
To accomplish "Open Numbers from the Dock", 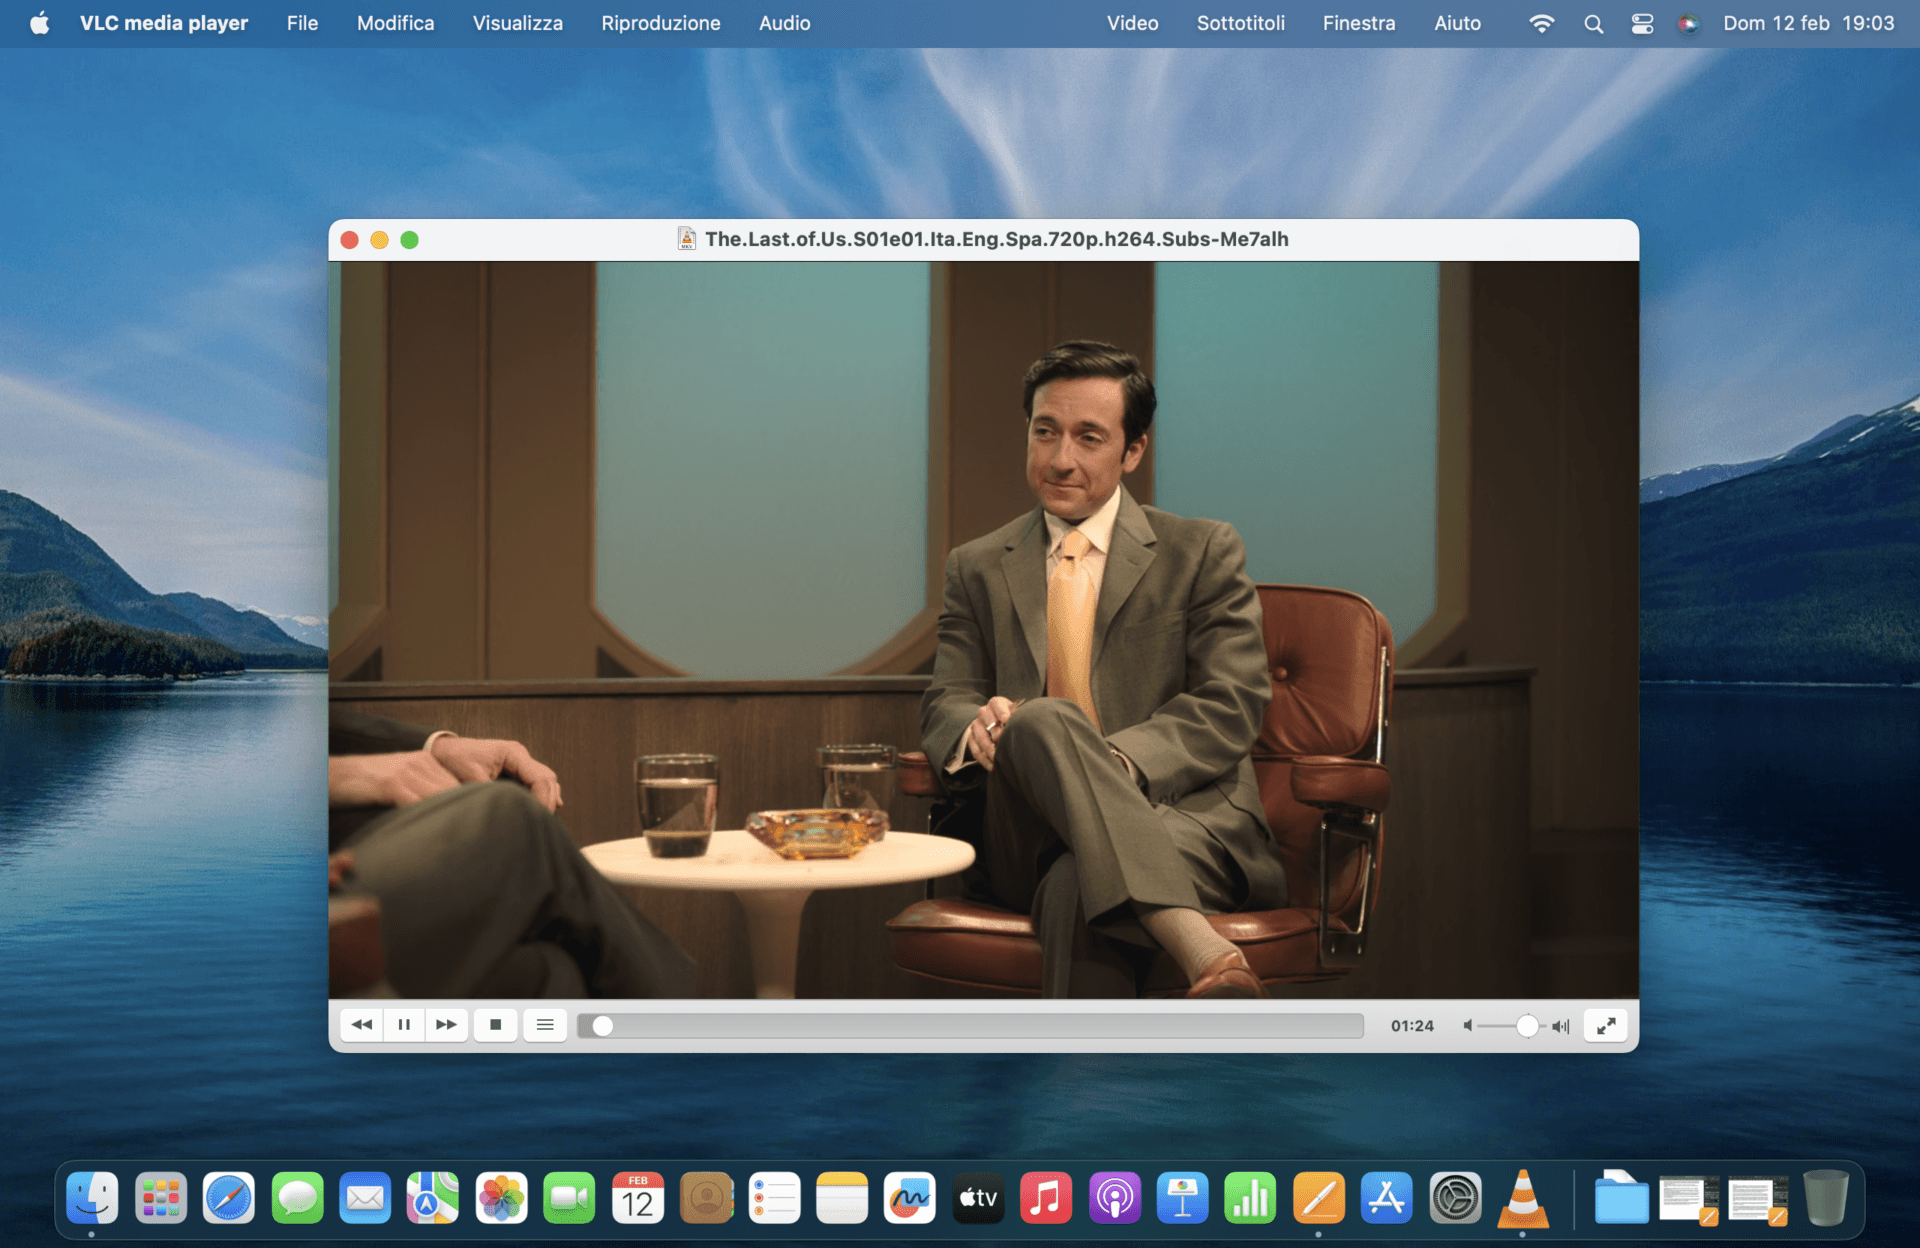I will pos(1250,1198).
